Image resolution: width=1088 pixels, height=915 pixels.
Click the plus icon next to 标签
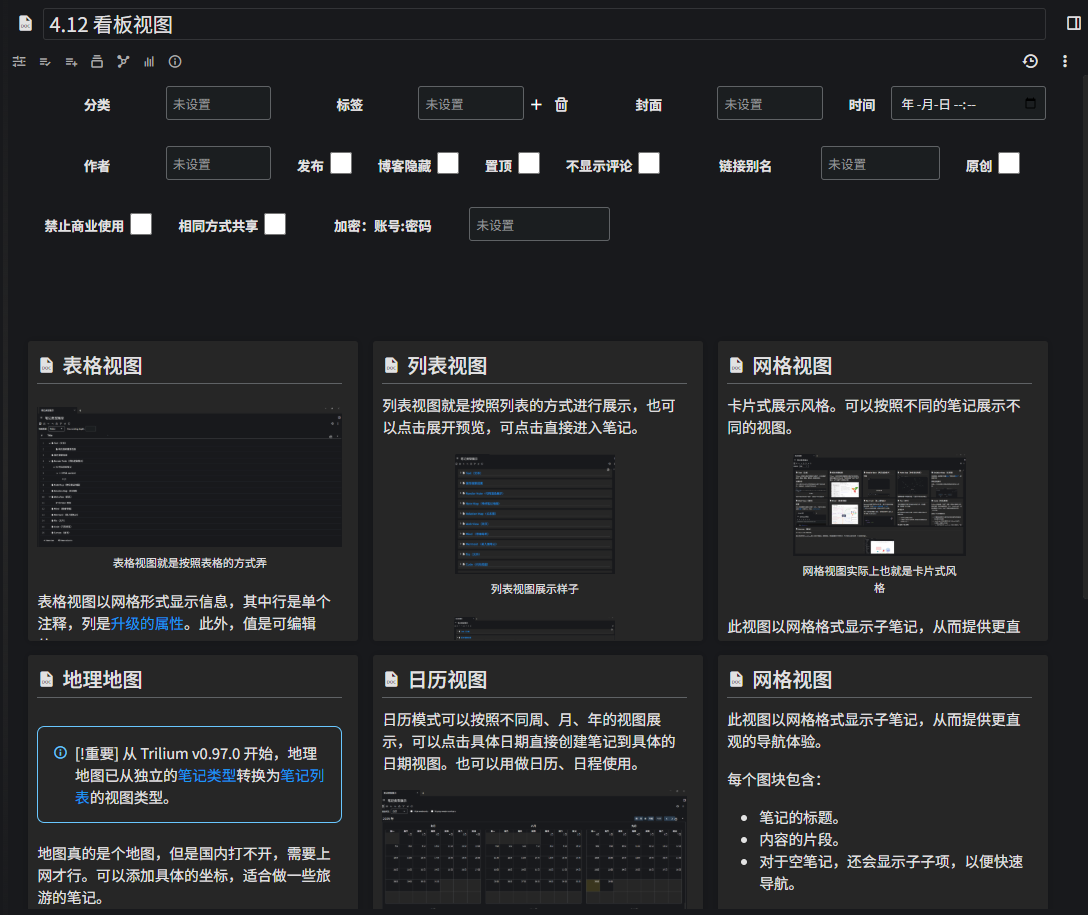tap(536, 104)
